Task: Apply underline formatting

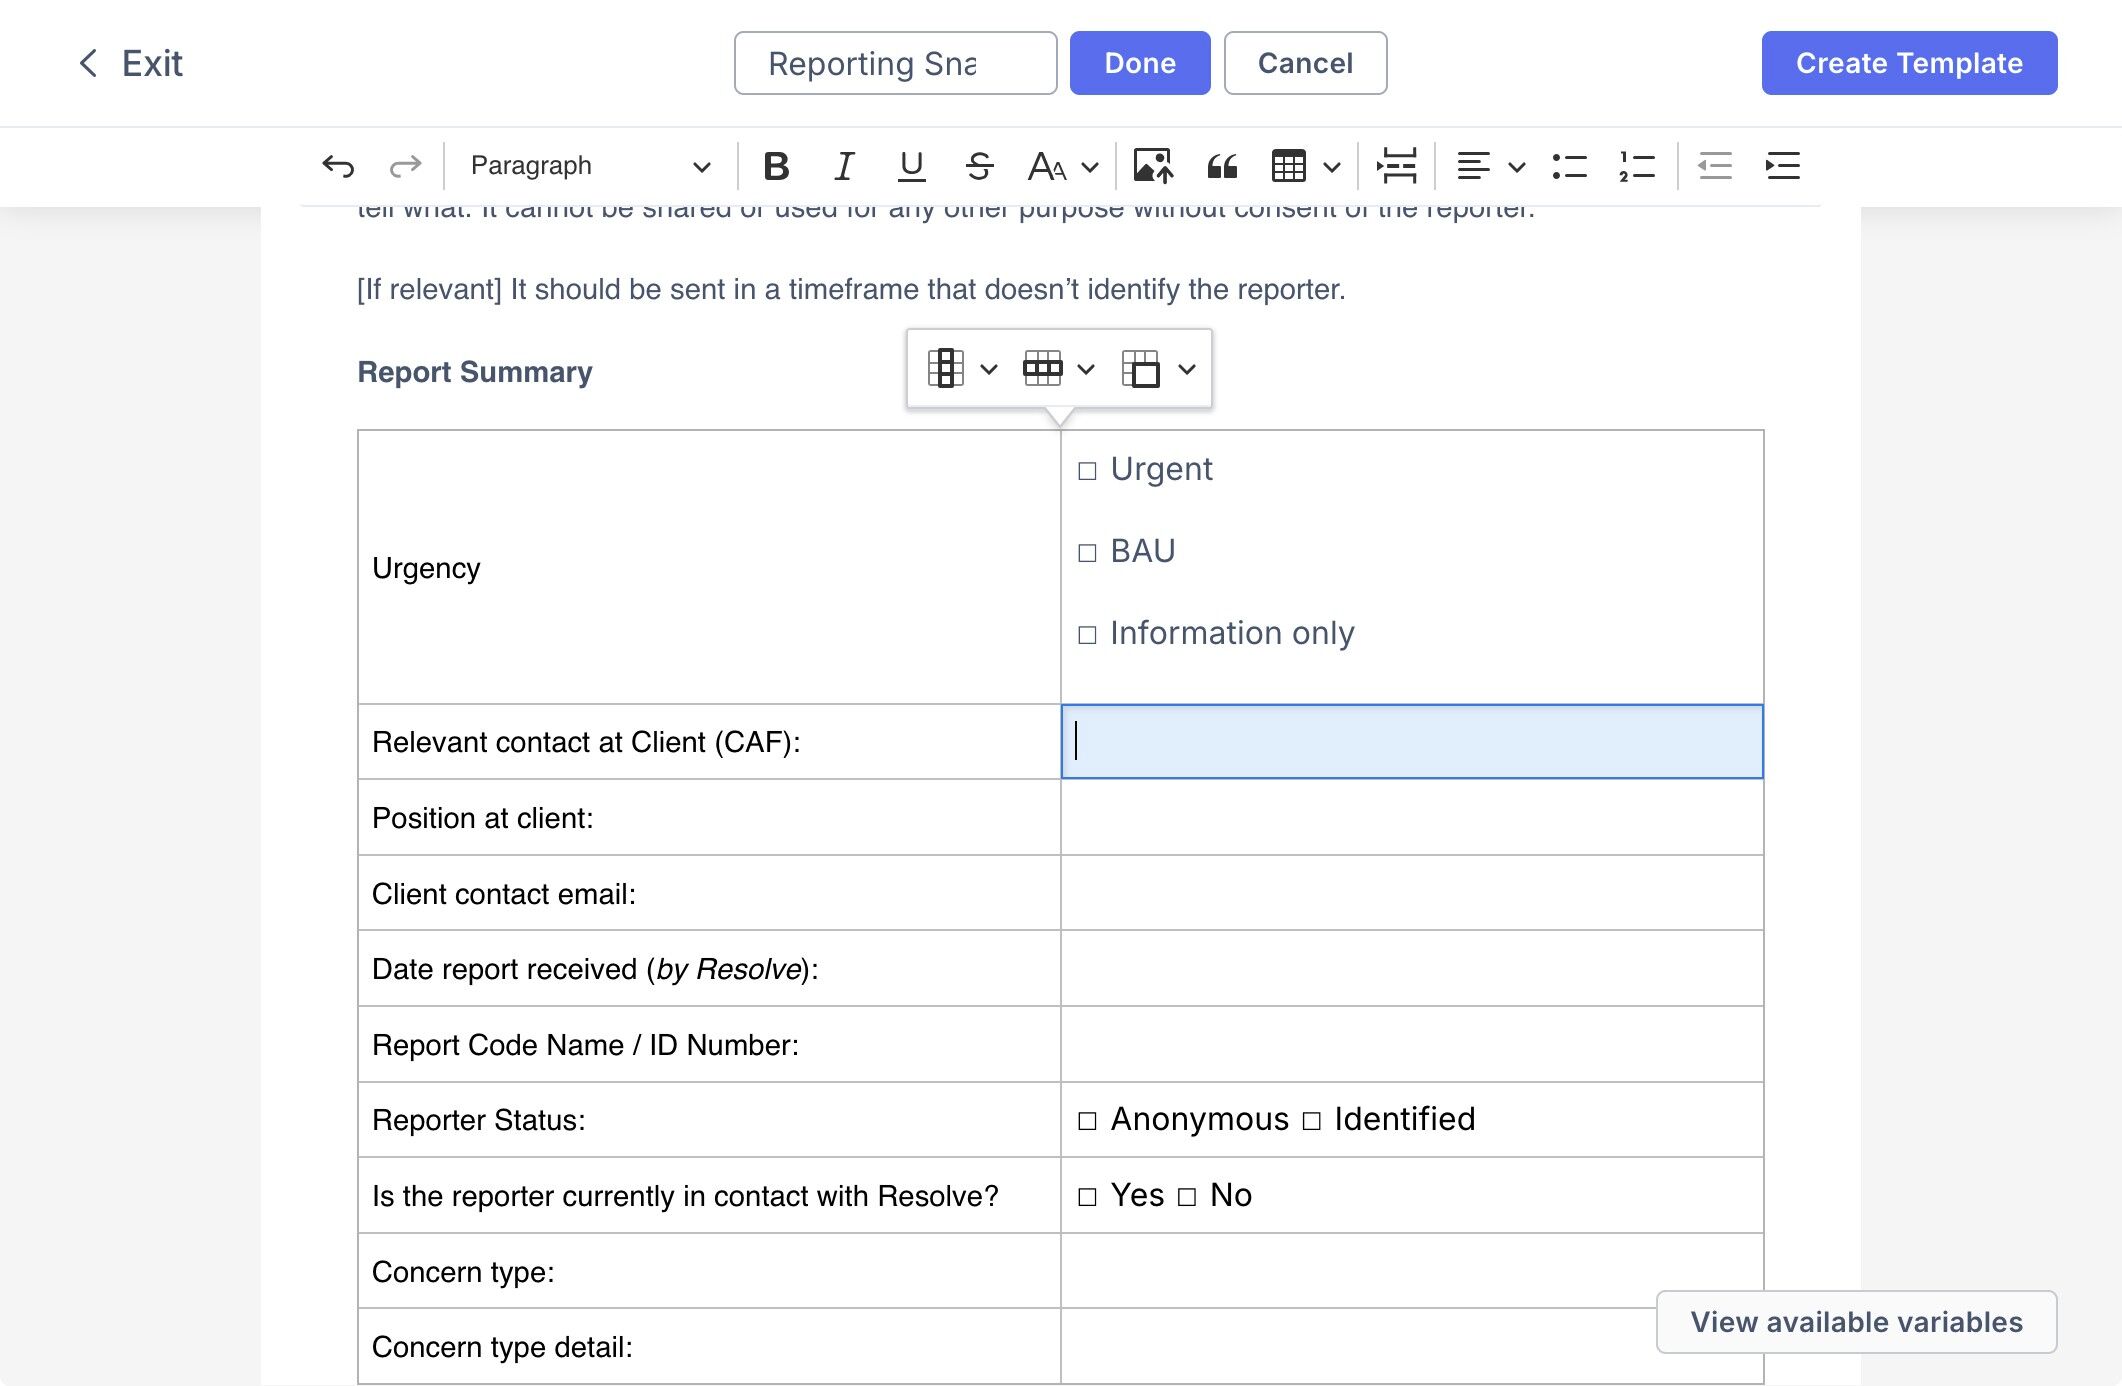Action: 911,166
